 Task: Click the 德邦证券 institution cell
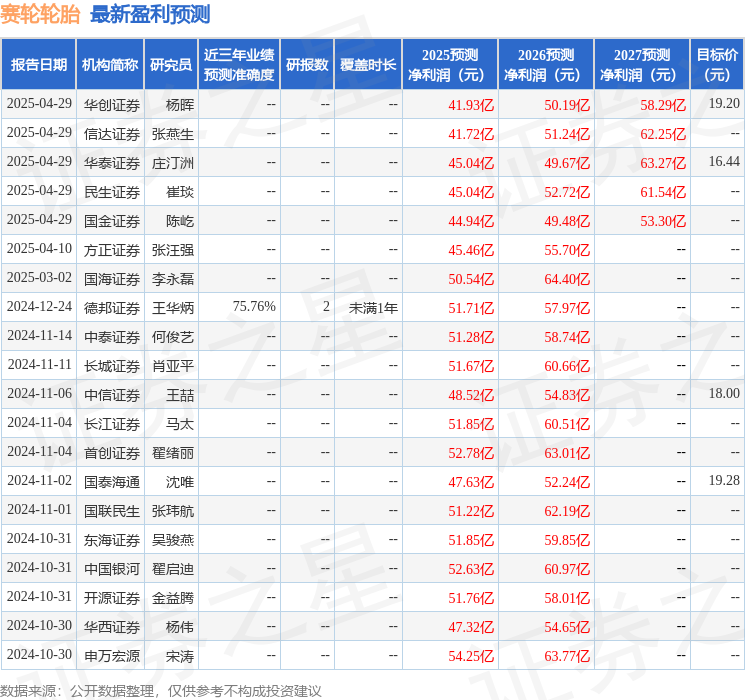point(112,308)
